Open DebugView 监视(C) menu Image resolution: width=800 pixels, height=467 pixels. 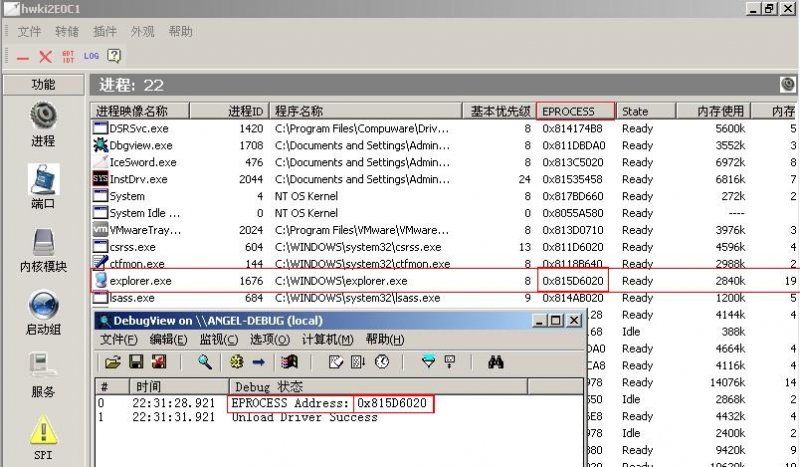(219, 339)
